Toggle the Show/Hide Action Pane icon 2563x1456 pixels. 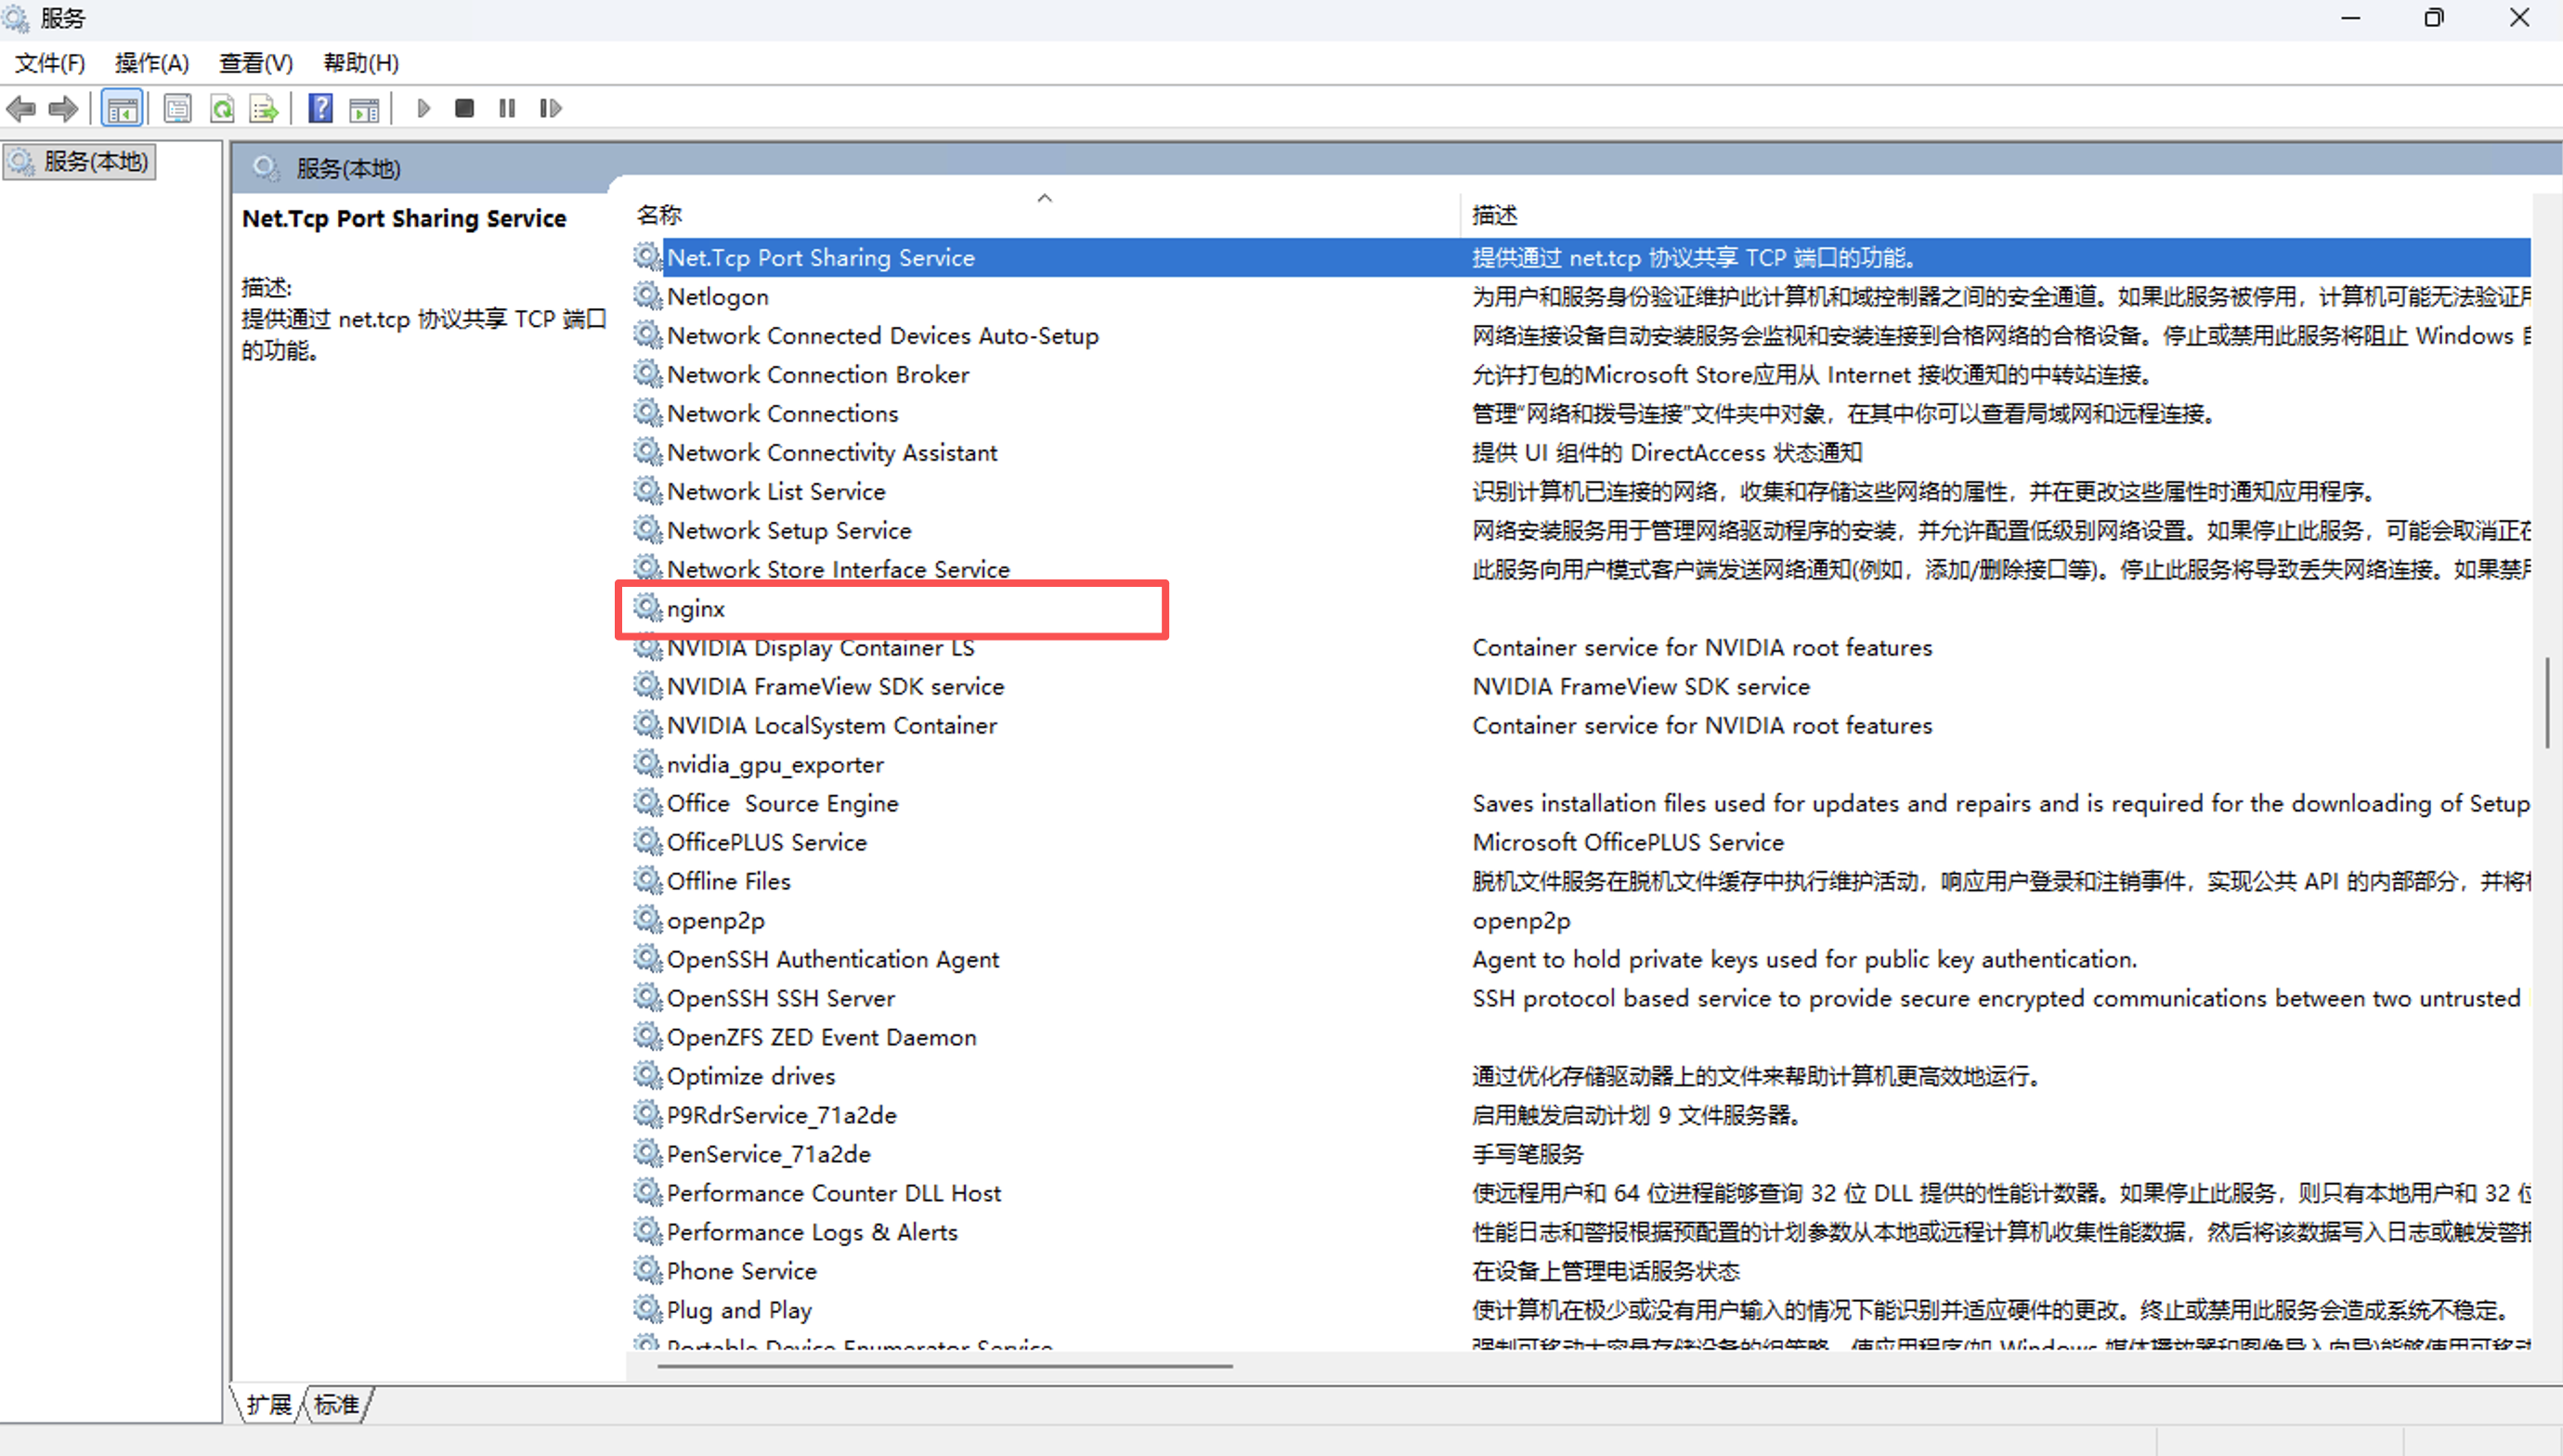point(364,108)
